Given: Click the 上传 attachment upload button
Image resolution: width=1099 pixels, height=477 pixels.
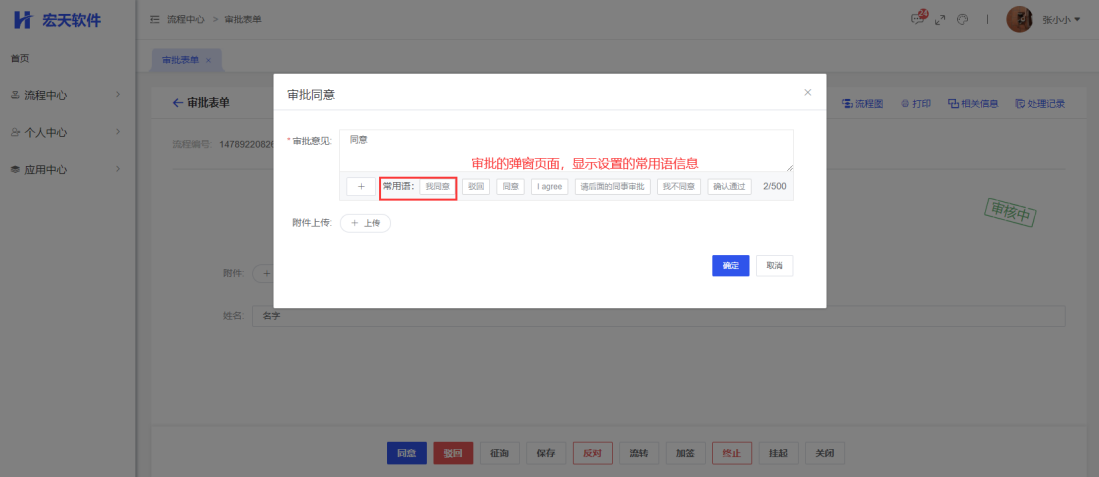Looking at the screenshot, I should 365,223.
